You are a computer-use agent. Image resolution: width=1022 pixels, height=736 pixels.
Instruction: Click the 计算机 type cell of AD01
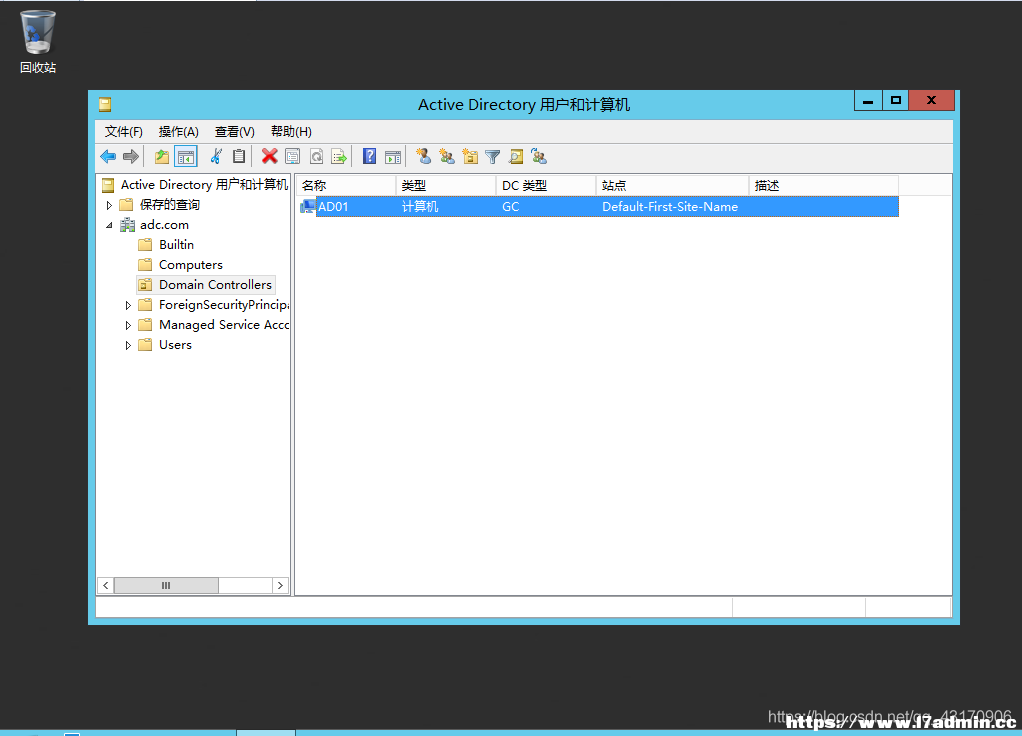tap(420, 207)
